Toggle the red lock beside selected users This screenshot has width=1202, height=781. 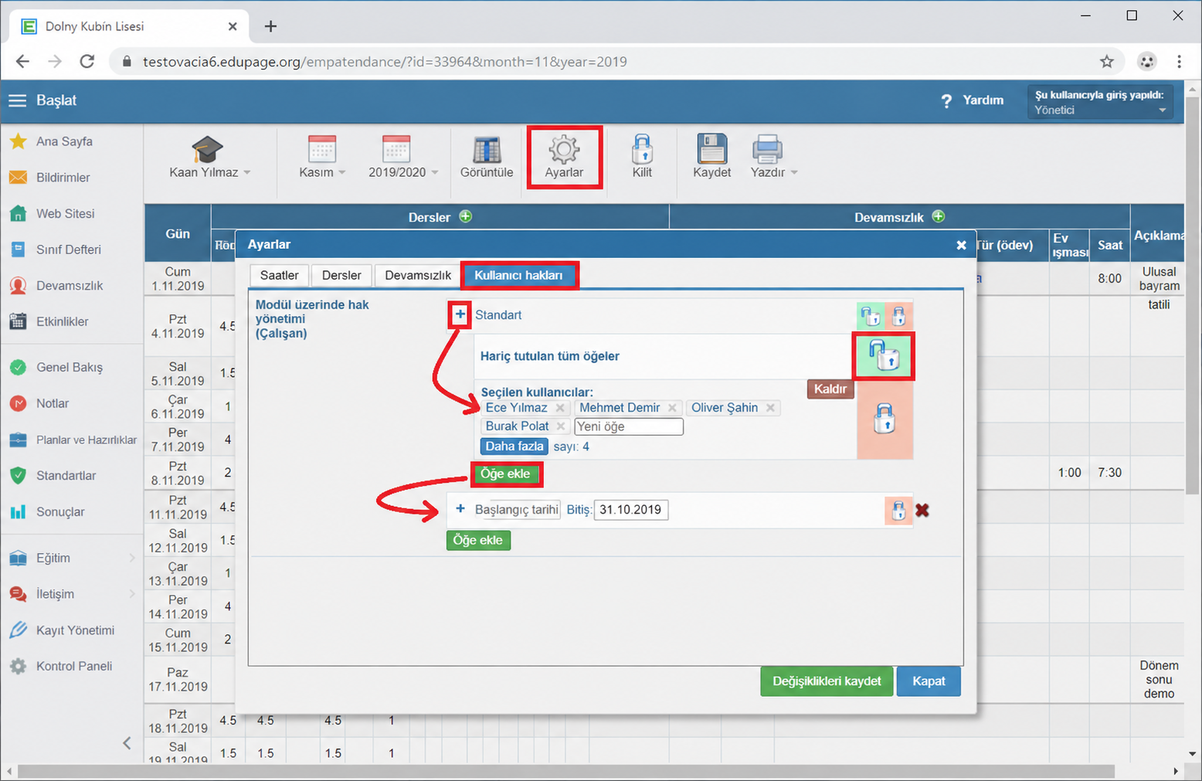884,419
